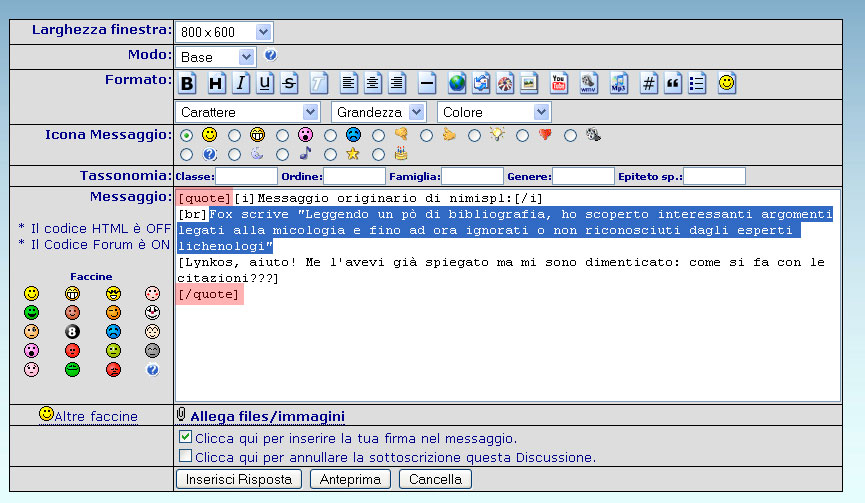865x503 pixels.
Task: Insert clown face from Faccine
Action: point(152,312)
